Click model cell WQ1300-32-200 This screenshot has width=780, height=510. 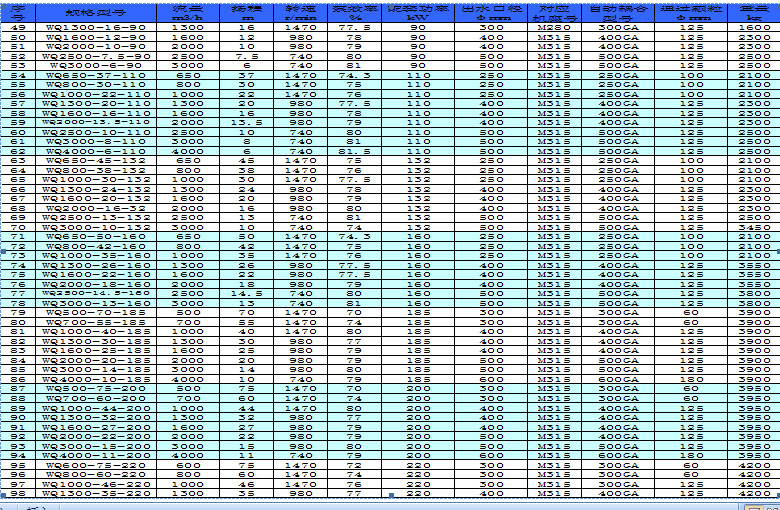[x=96, y=417]
